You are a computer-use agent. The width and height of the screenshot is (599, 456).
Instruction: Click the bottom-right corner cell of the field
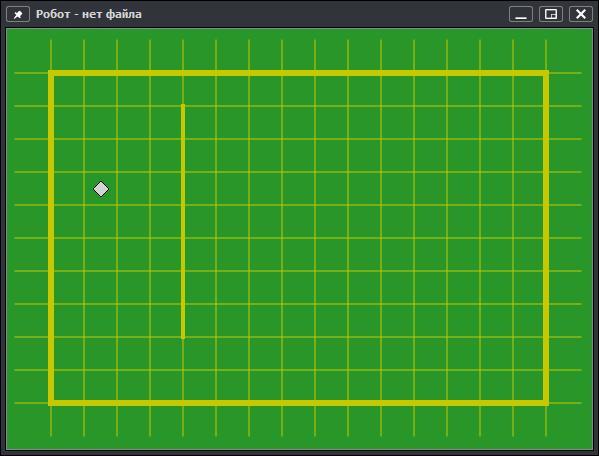(x=529, y=386)
